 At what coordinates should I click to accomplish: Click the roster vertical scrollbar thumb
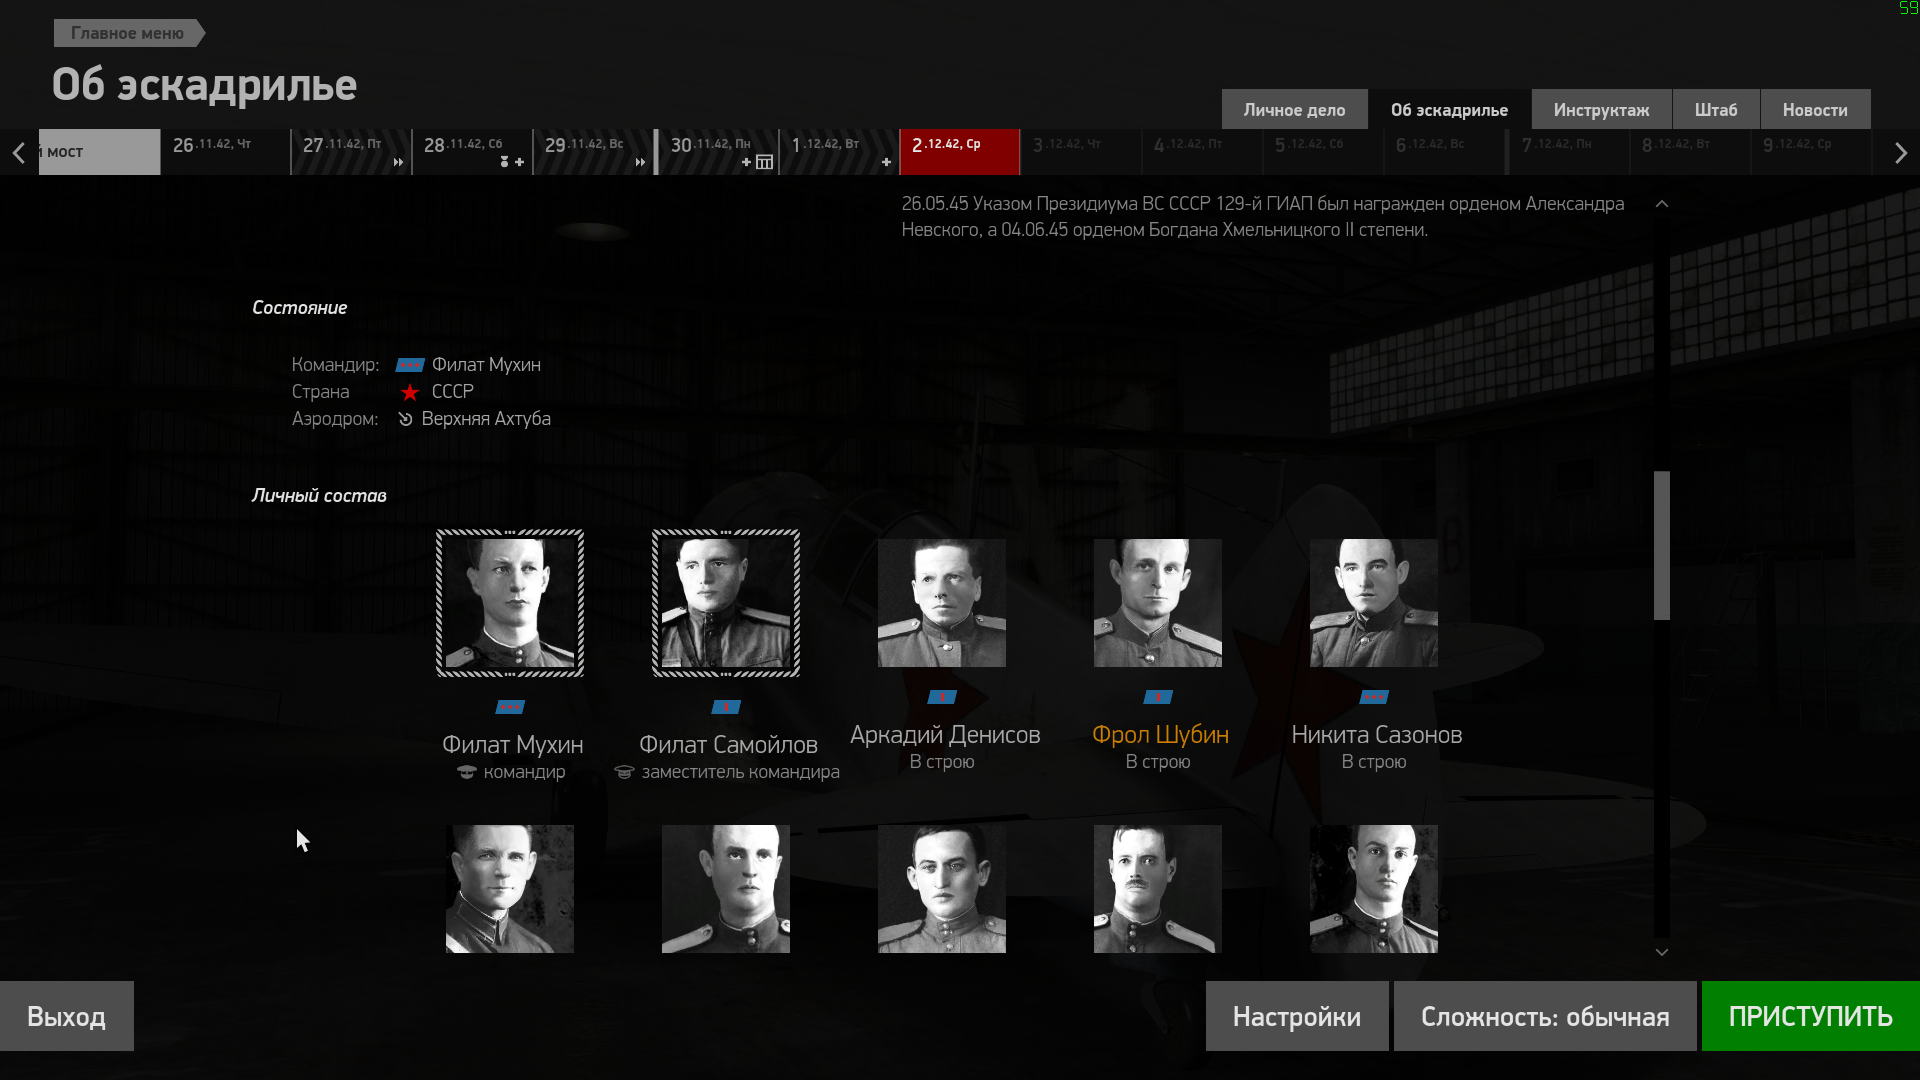tap(1662, 545)
